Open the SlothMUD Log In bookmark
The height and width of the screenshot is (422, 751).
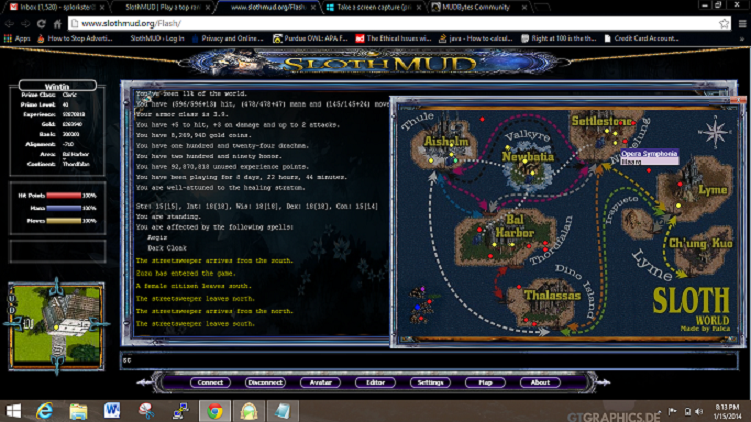157,38
